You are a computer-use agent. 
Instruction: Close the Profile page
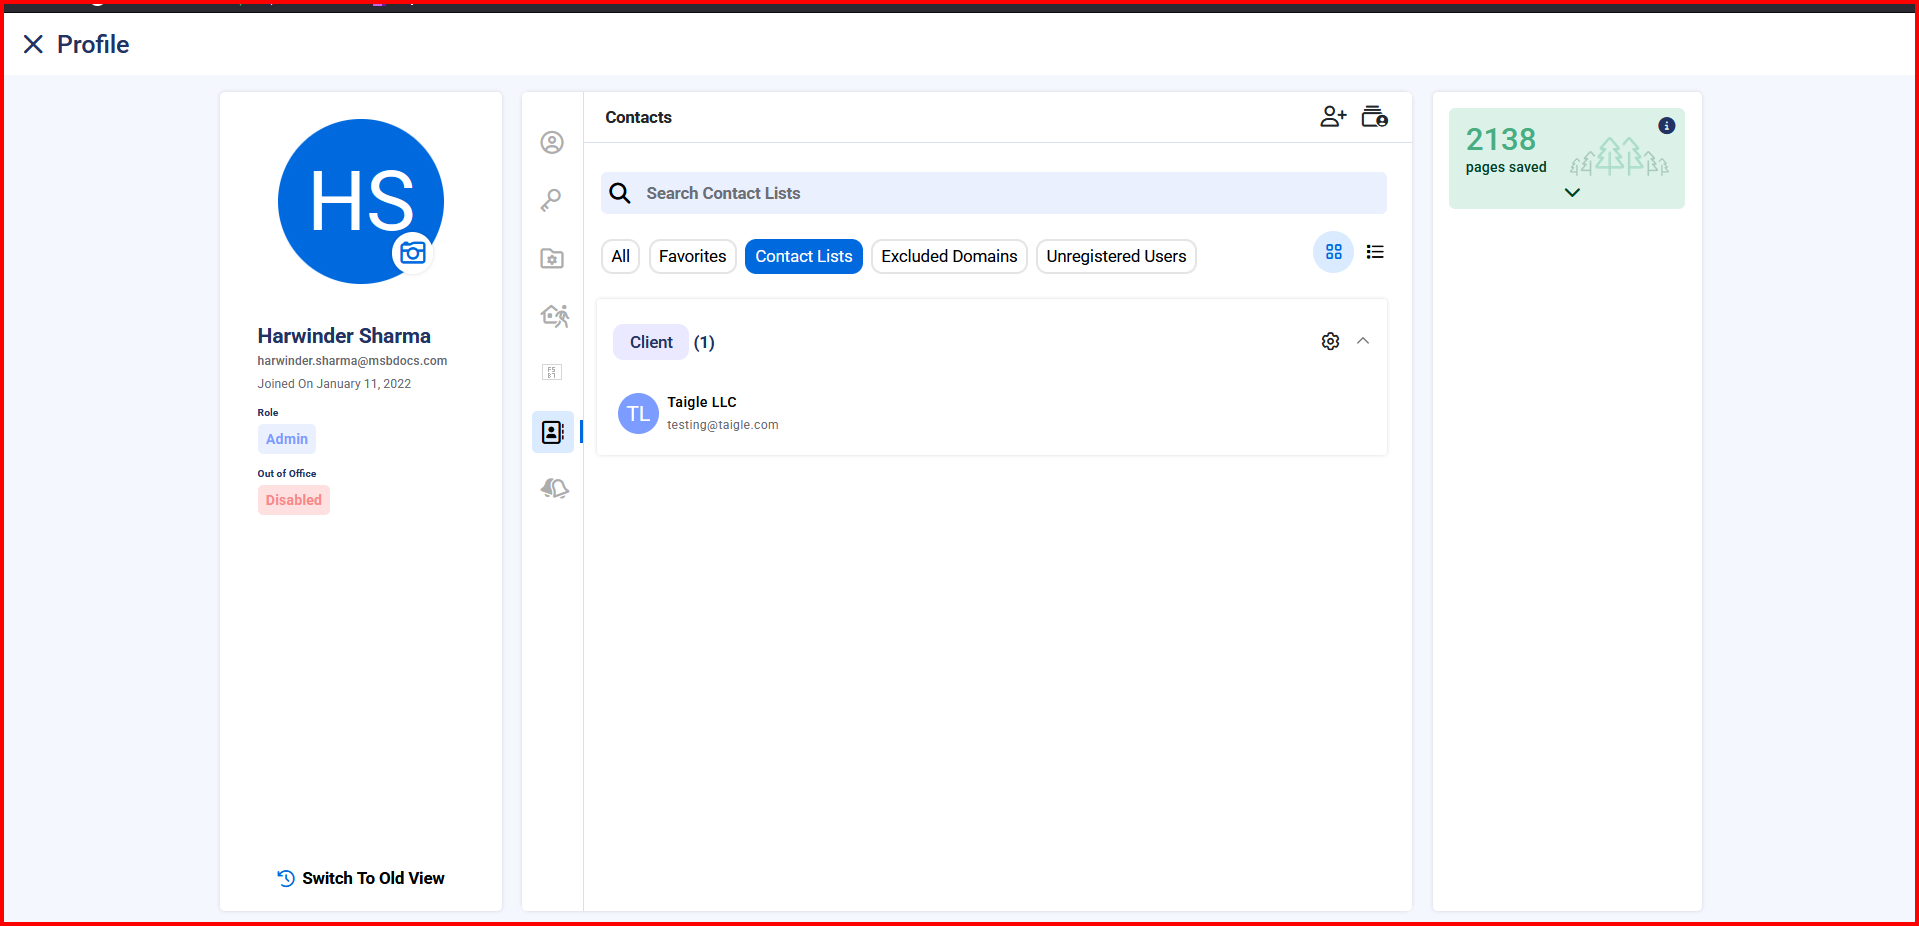[x=33, y=44]
